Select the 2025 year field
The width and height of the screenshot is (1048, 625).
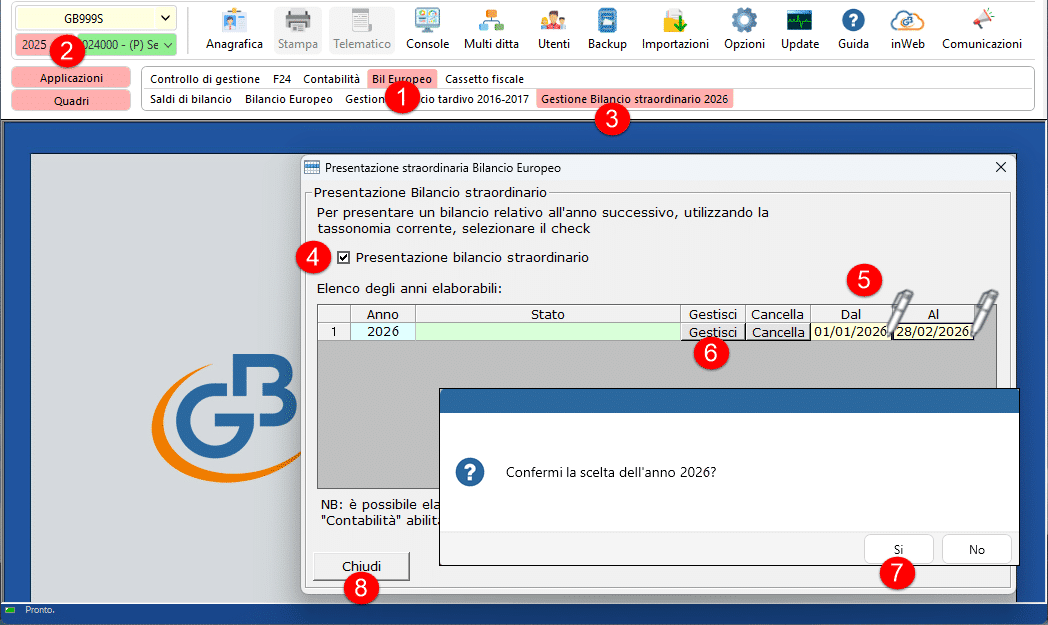35,45
